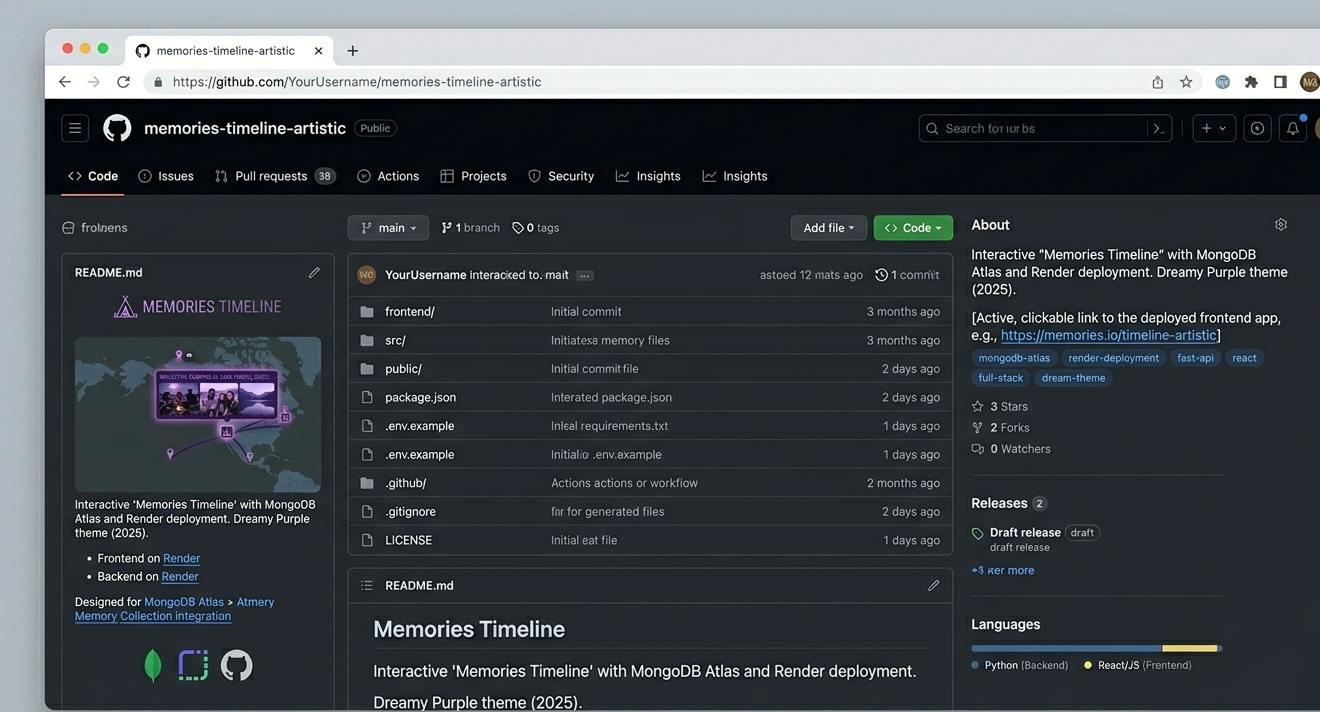This screenshot has height=712, width=1320.
Task: Click the GitHub Octocat logo in README
Action: [x=237, y=665]
